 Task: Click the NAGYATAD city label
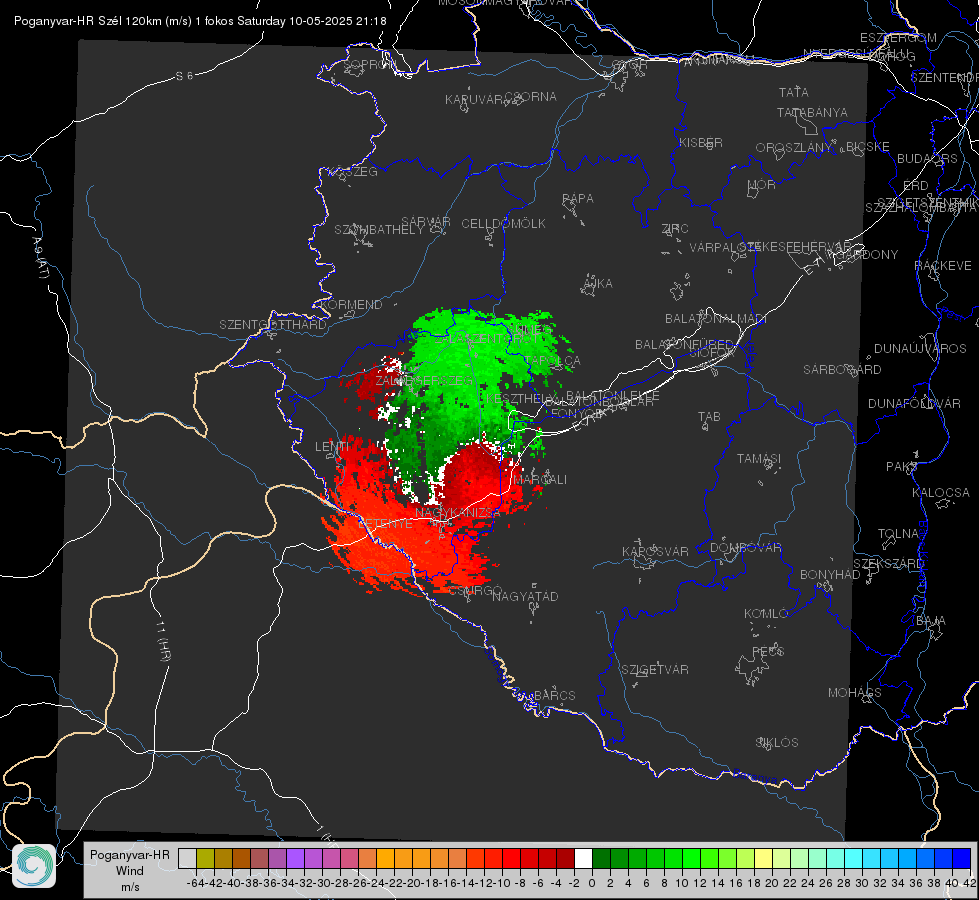525,596
